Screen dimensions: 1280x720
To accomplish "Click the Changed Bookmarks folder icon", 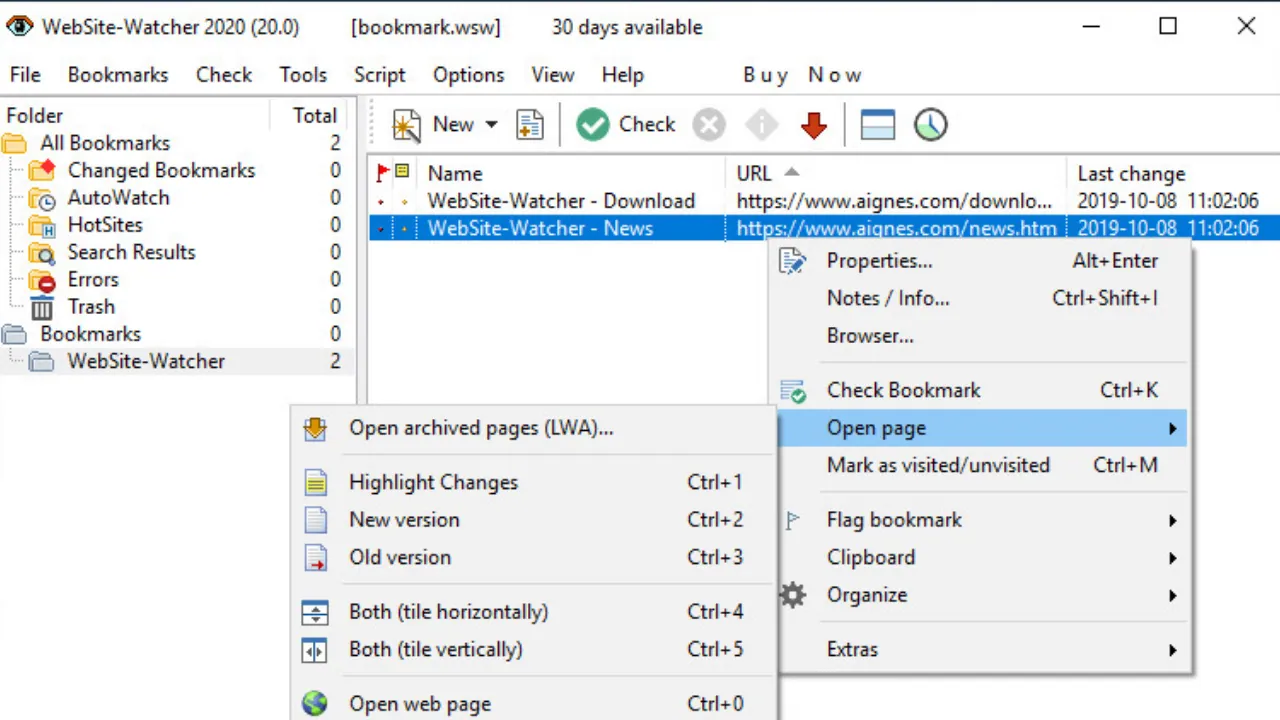I will 42,170.
